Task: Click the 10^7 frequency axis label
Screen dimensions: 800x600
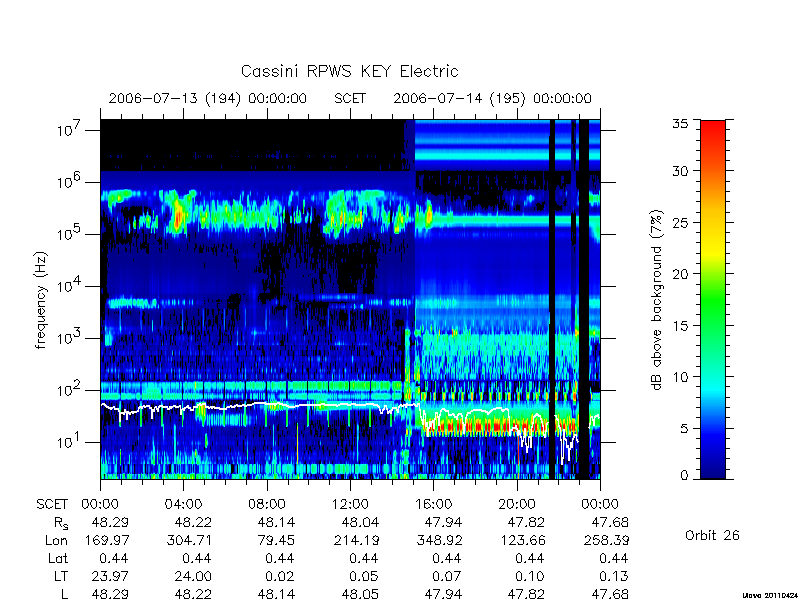Action: [x=67, y=130]
